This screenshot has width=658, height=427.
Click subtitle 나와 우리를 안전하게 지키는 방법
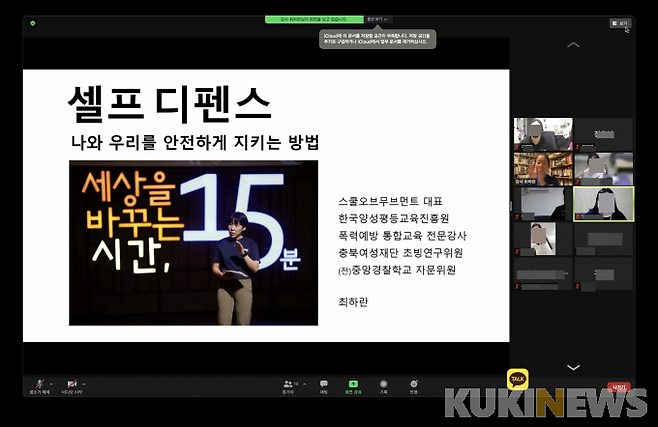[x=195, y=143]
